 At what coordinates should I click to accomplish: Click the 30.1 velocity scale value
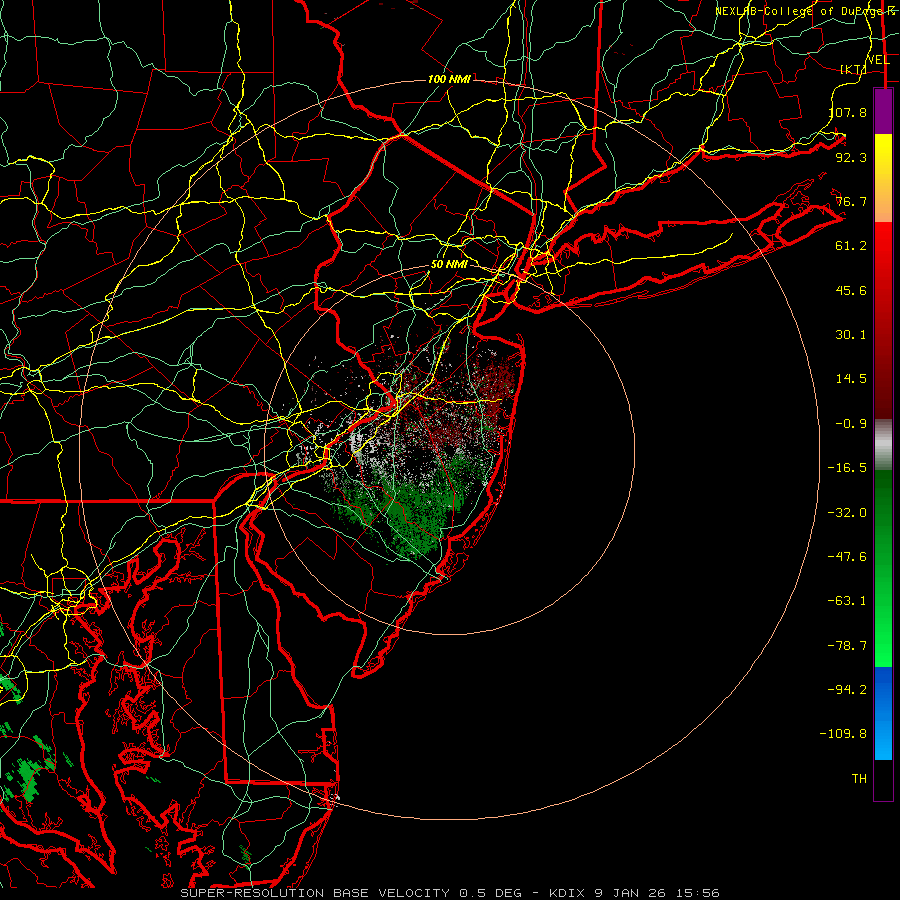pyautogui.click(x=851, y=335)
